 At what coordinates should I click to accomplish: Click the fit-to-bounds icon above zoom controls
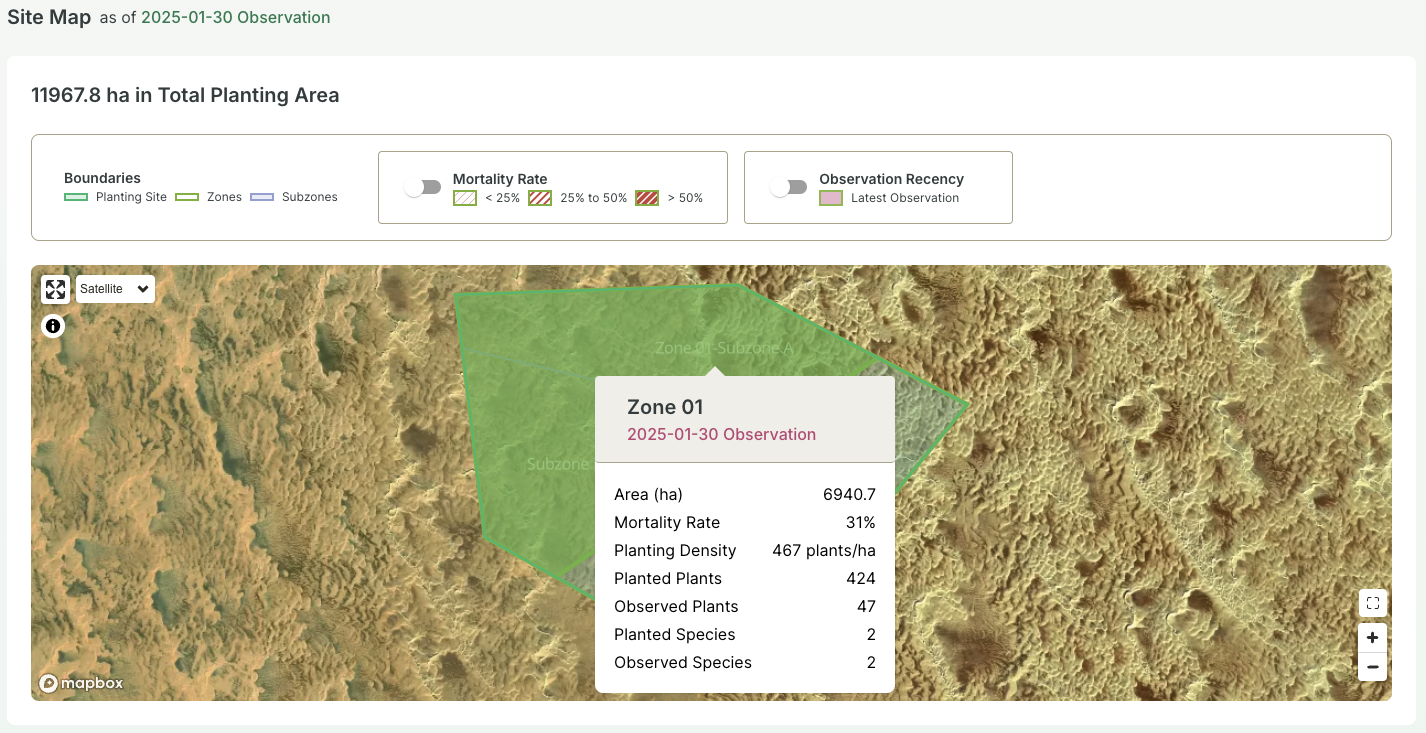pos(1373,603)
